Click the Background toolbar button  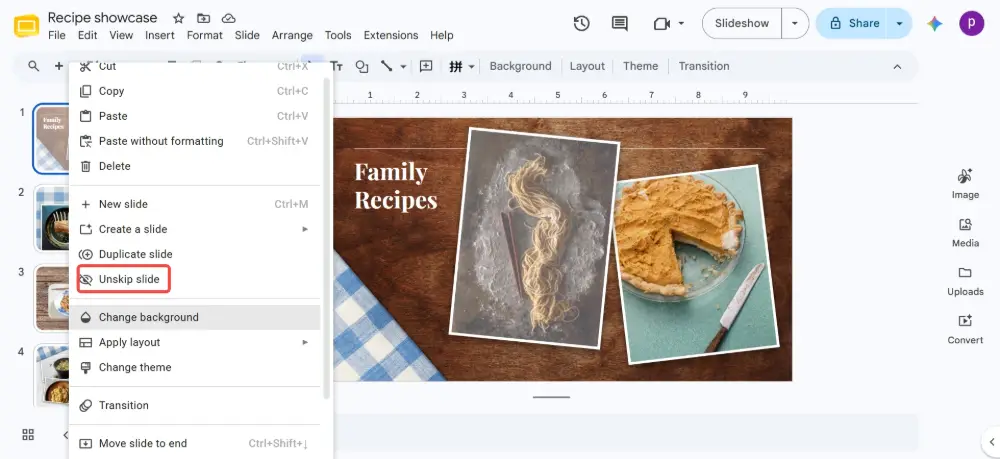520,66
